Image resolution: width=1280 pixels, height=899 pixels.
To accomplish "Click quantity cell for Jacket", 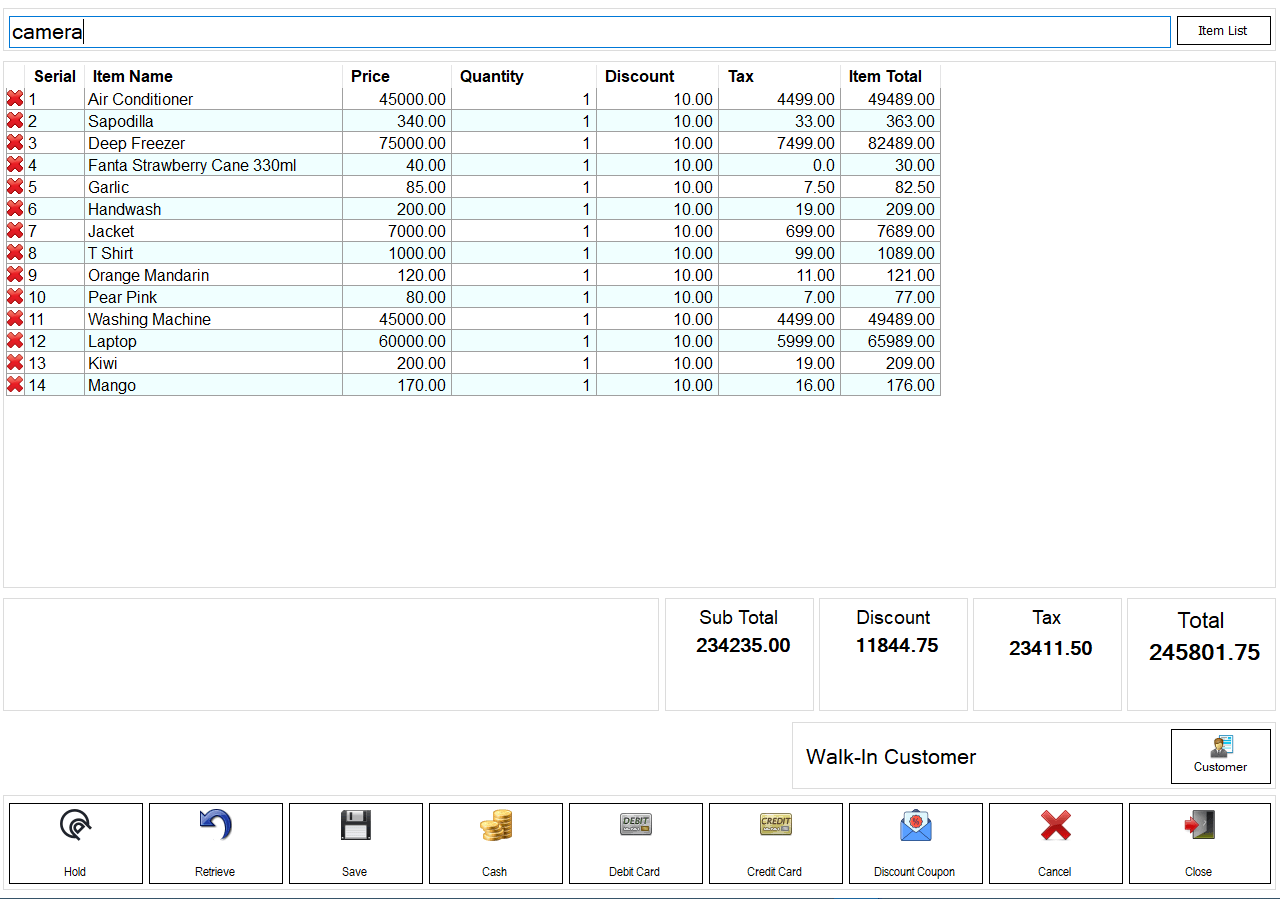I will [524, 231].
